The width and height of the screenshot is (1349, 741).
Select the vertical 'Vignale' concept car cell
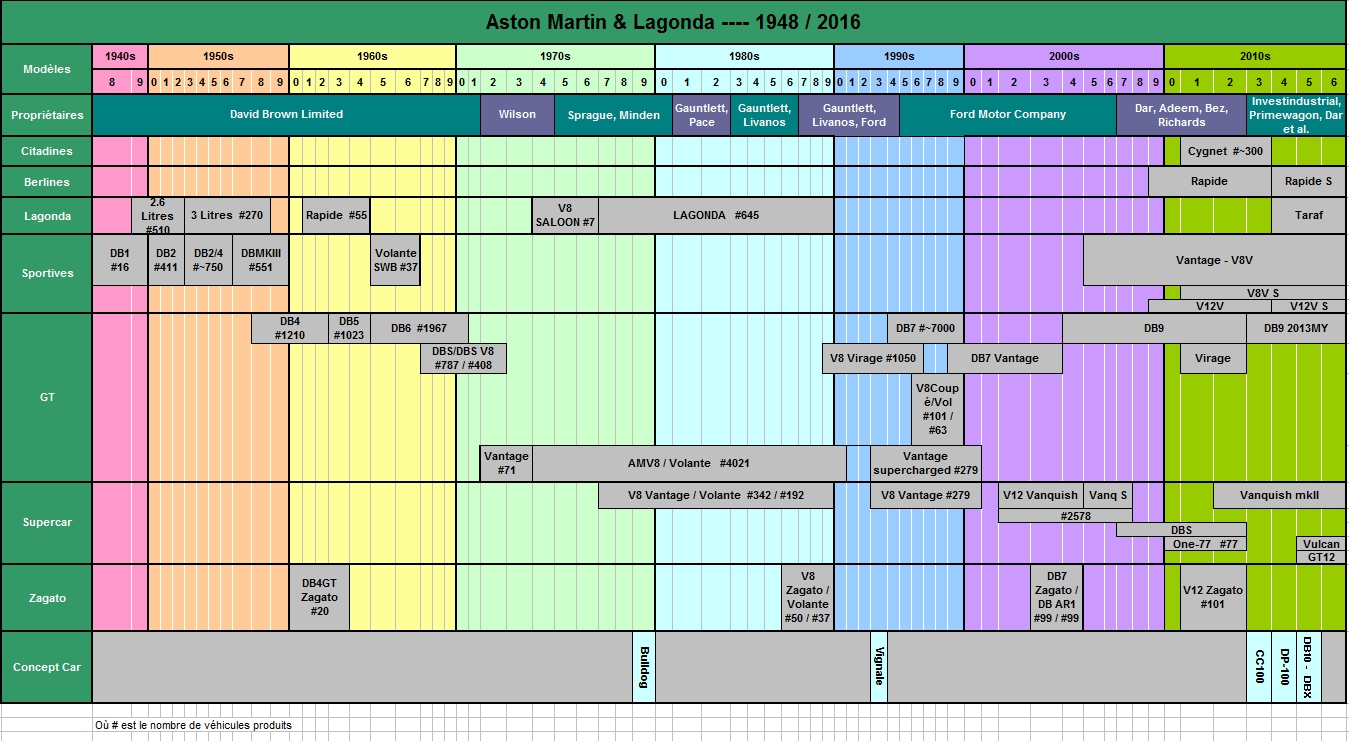click(x=879, y=667)
